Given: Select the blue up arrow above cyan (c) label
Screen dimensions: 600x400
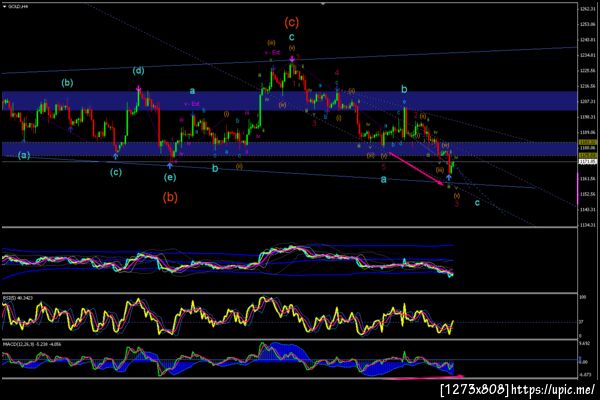Looking at the screenshot, I should tap(115, 156).
